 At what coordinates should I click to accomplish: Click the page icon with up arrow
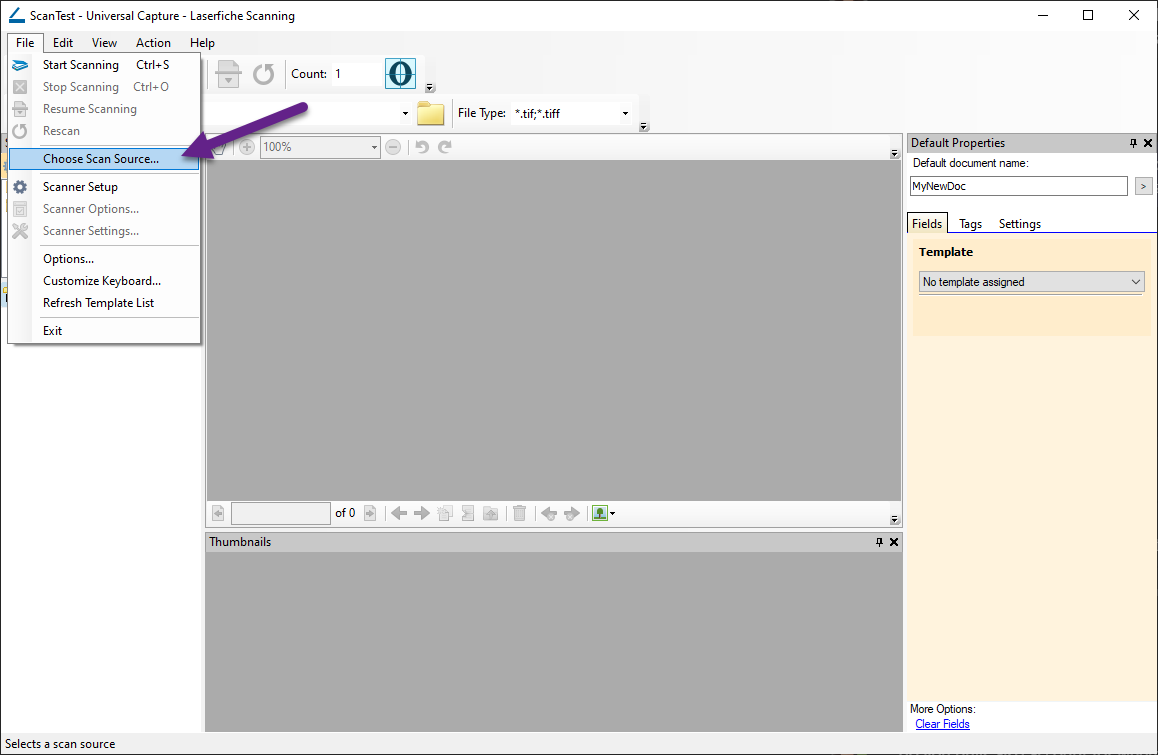(490, 513)
